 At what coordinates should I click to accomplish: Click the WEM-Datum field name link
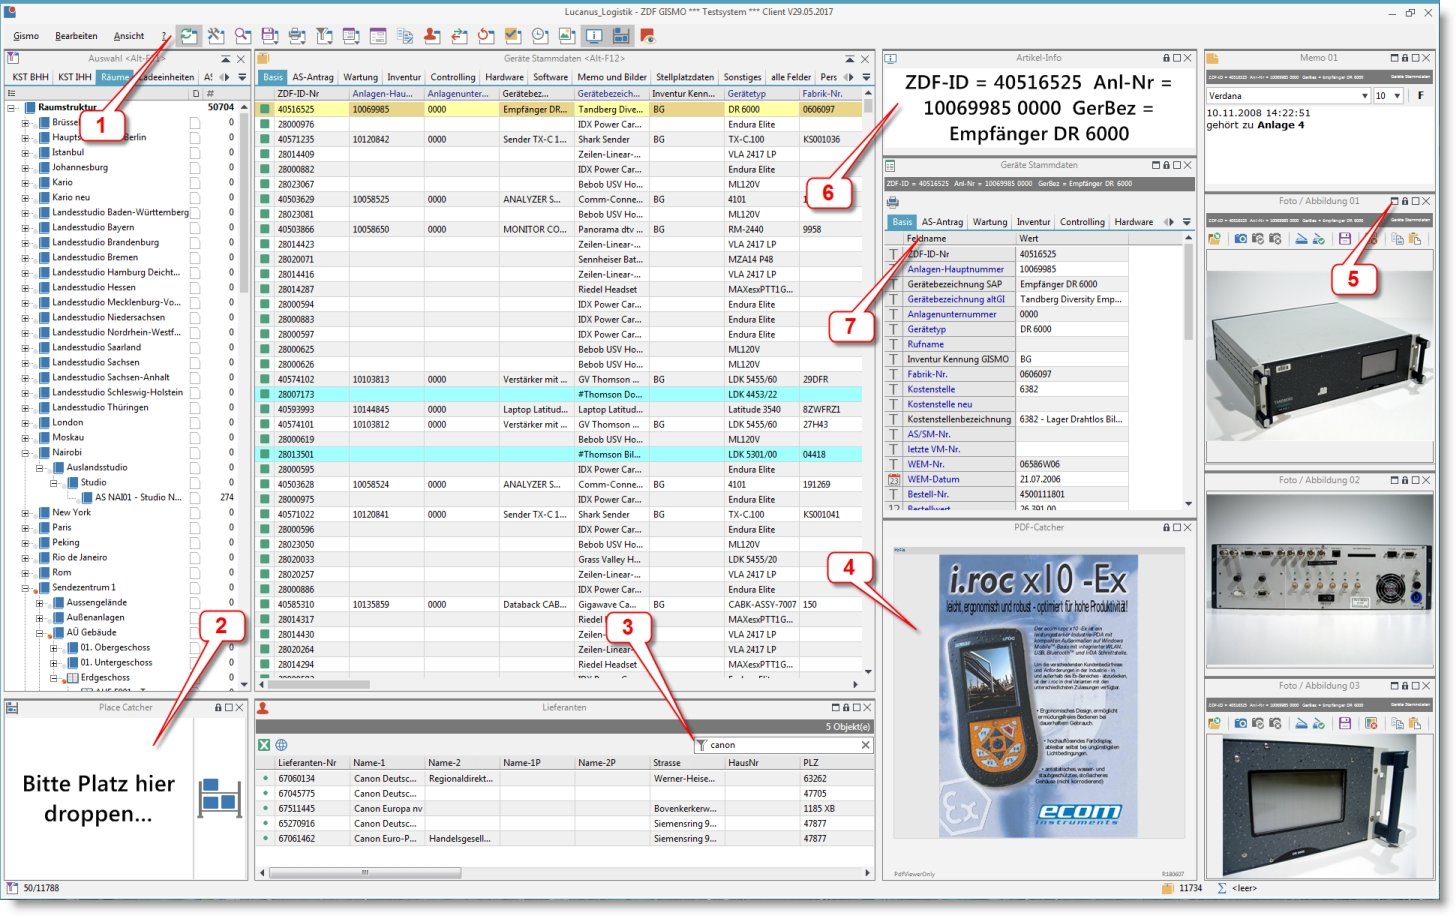(933, 479)
